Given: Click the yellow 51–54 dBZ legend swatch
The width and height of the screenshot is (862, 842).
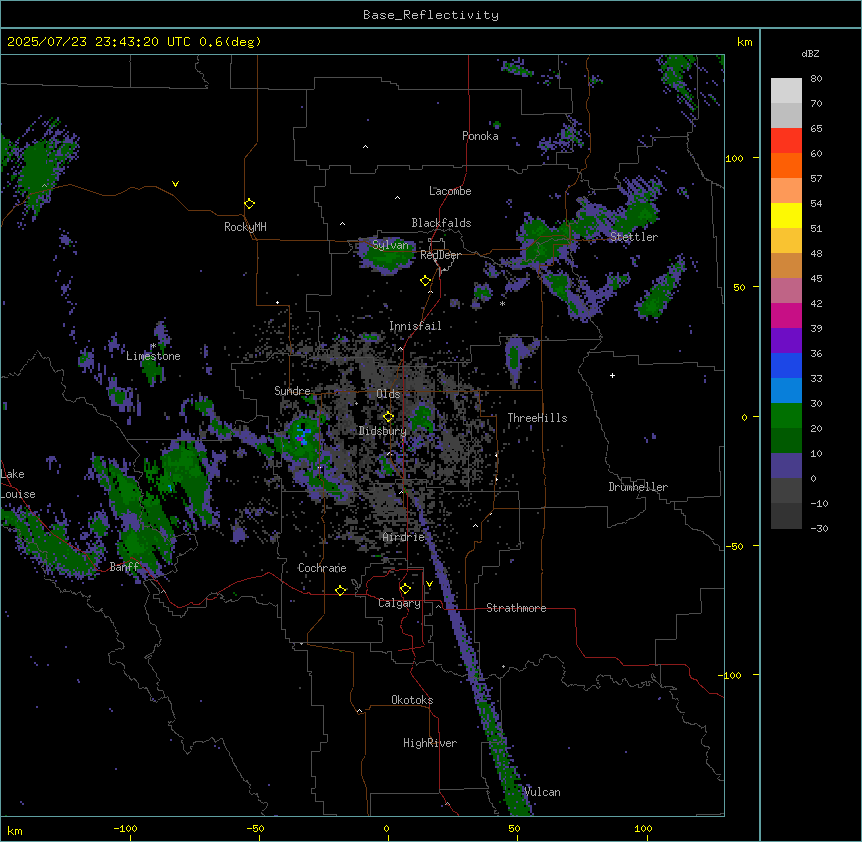Looking at the screenshot, I should click(786, 215).
